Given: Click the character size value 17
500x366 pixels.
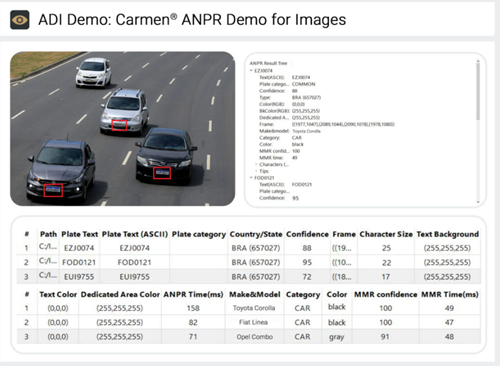Looking at the screenshot, I should [386, 277].
